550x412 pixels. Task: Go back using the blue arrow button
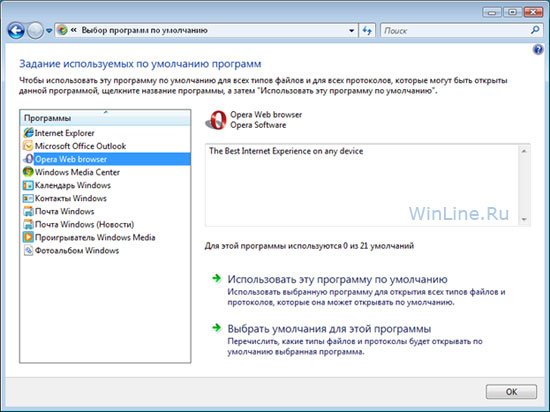(16, 31)
